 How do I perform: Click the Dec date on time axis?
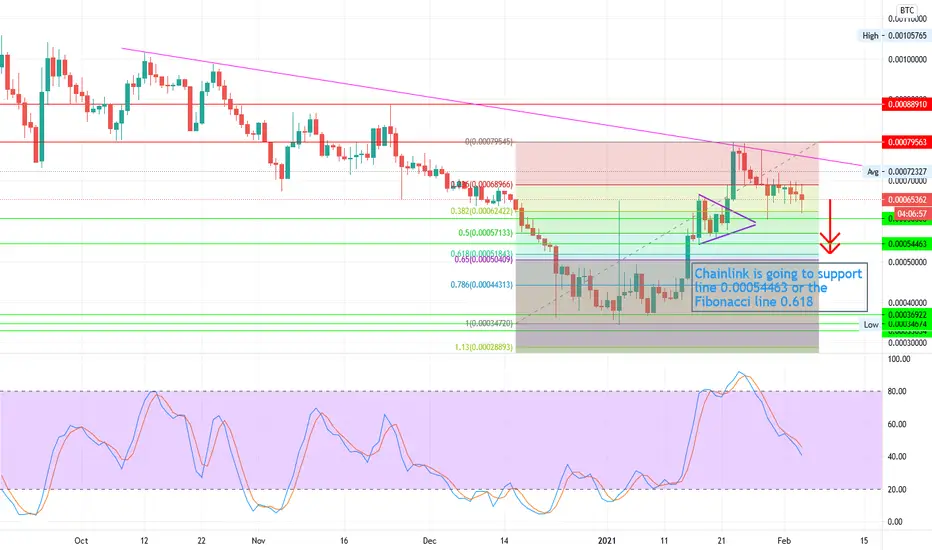click(x=429, y=540)
